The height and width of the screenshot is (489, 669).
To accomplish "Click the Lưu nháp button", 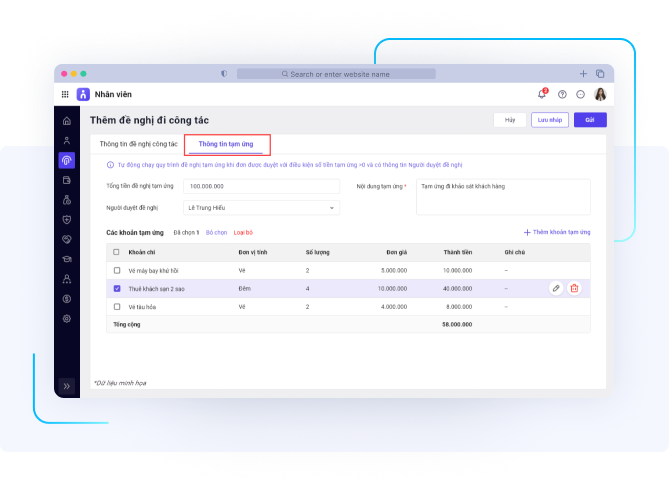I will 548,120.
